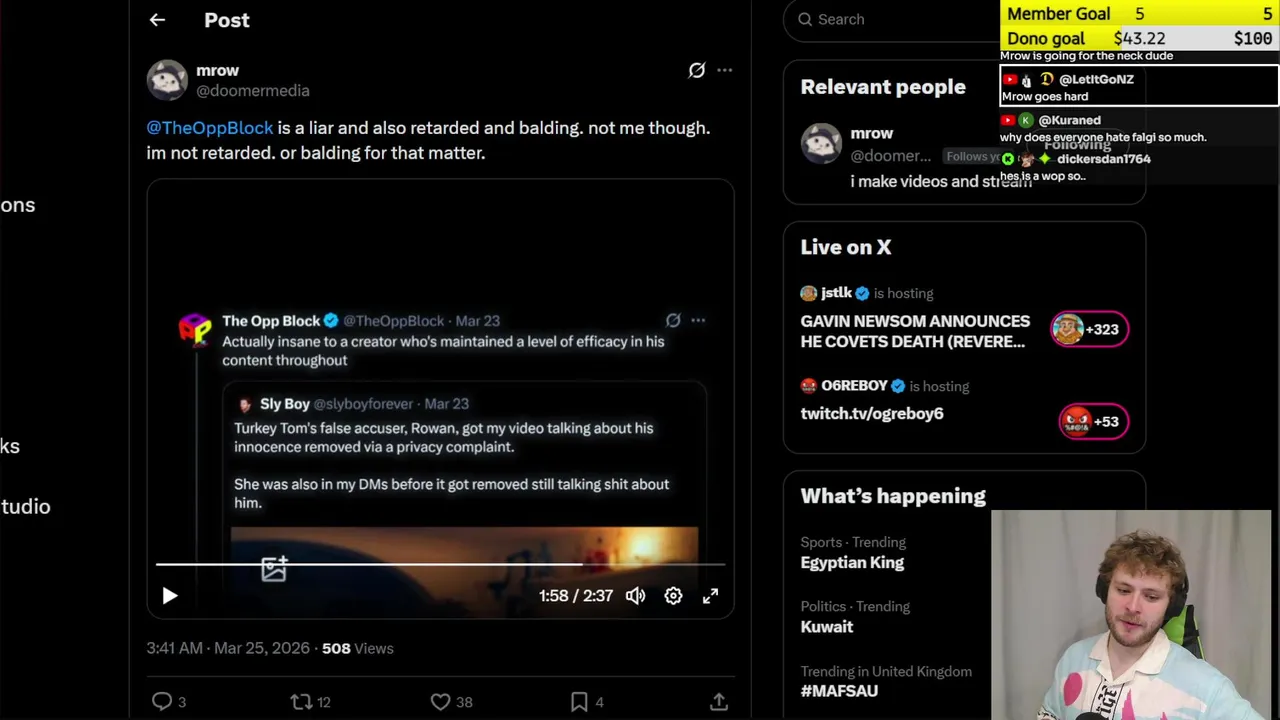Click the Grok icon on mrow's post
This screenshot has width=1280, height=720.
(696, 70)
